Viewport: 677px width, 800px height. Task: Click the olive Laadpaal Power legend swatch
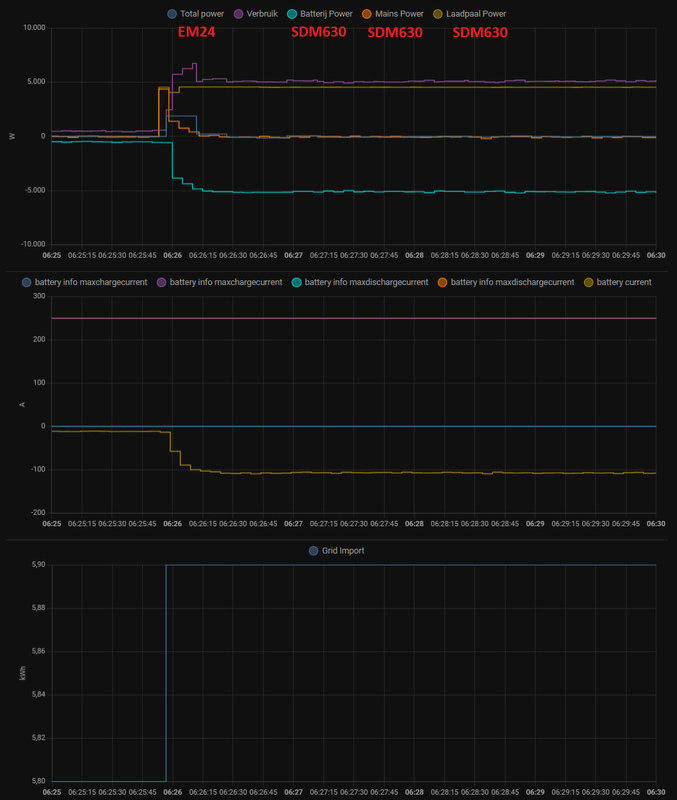tap(438, 14)
